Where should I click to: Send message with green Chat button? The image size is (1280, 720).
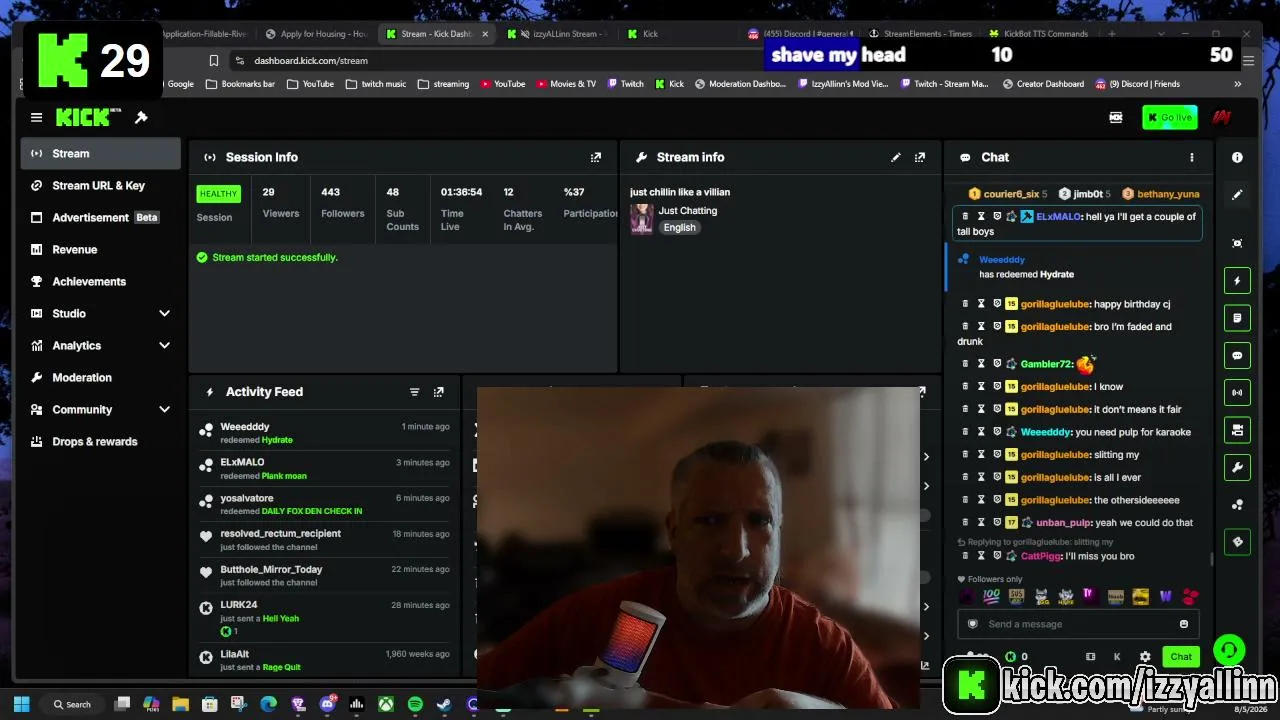point(1181,657)
